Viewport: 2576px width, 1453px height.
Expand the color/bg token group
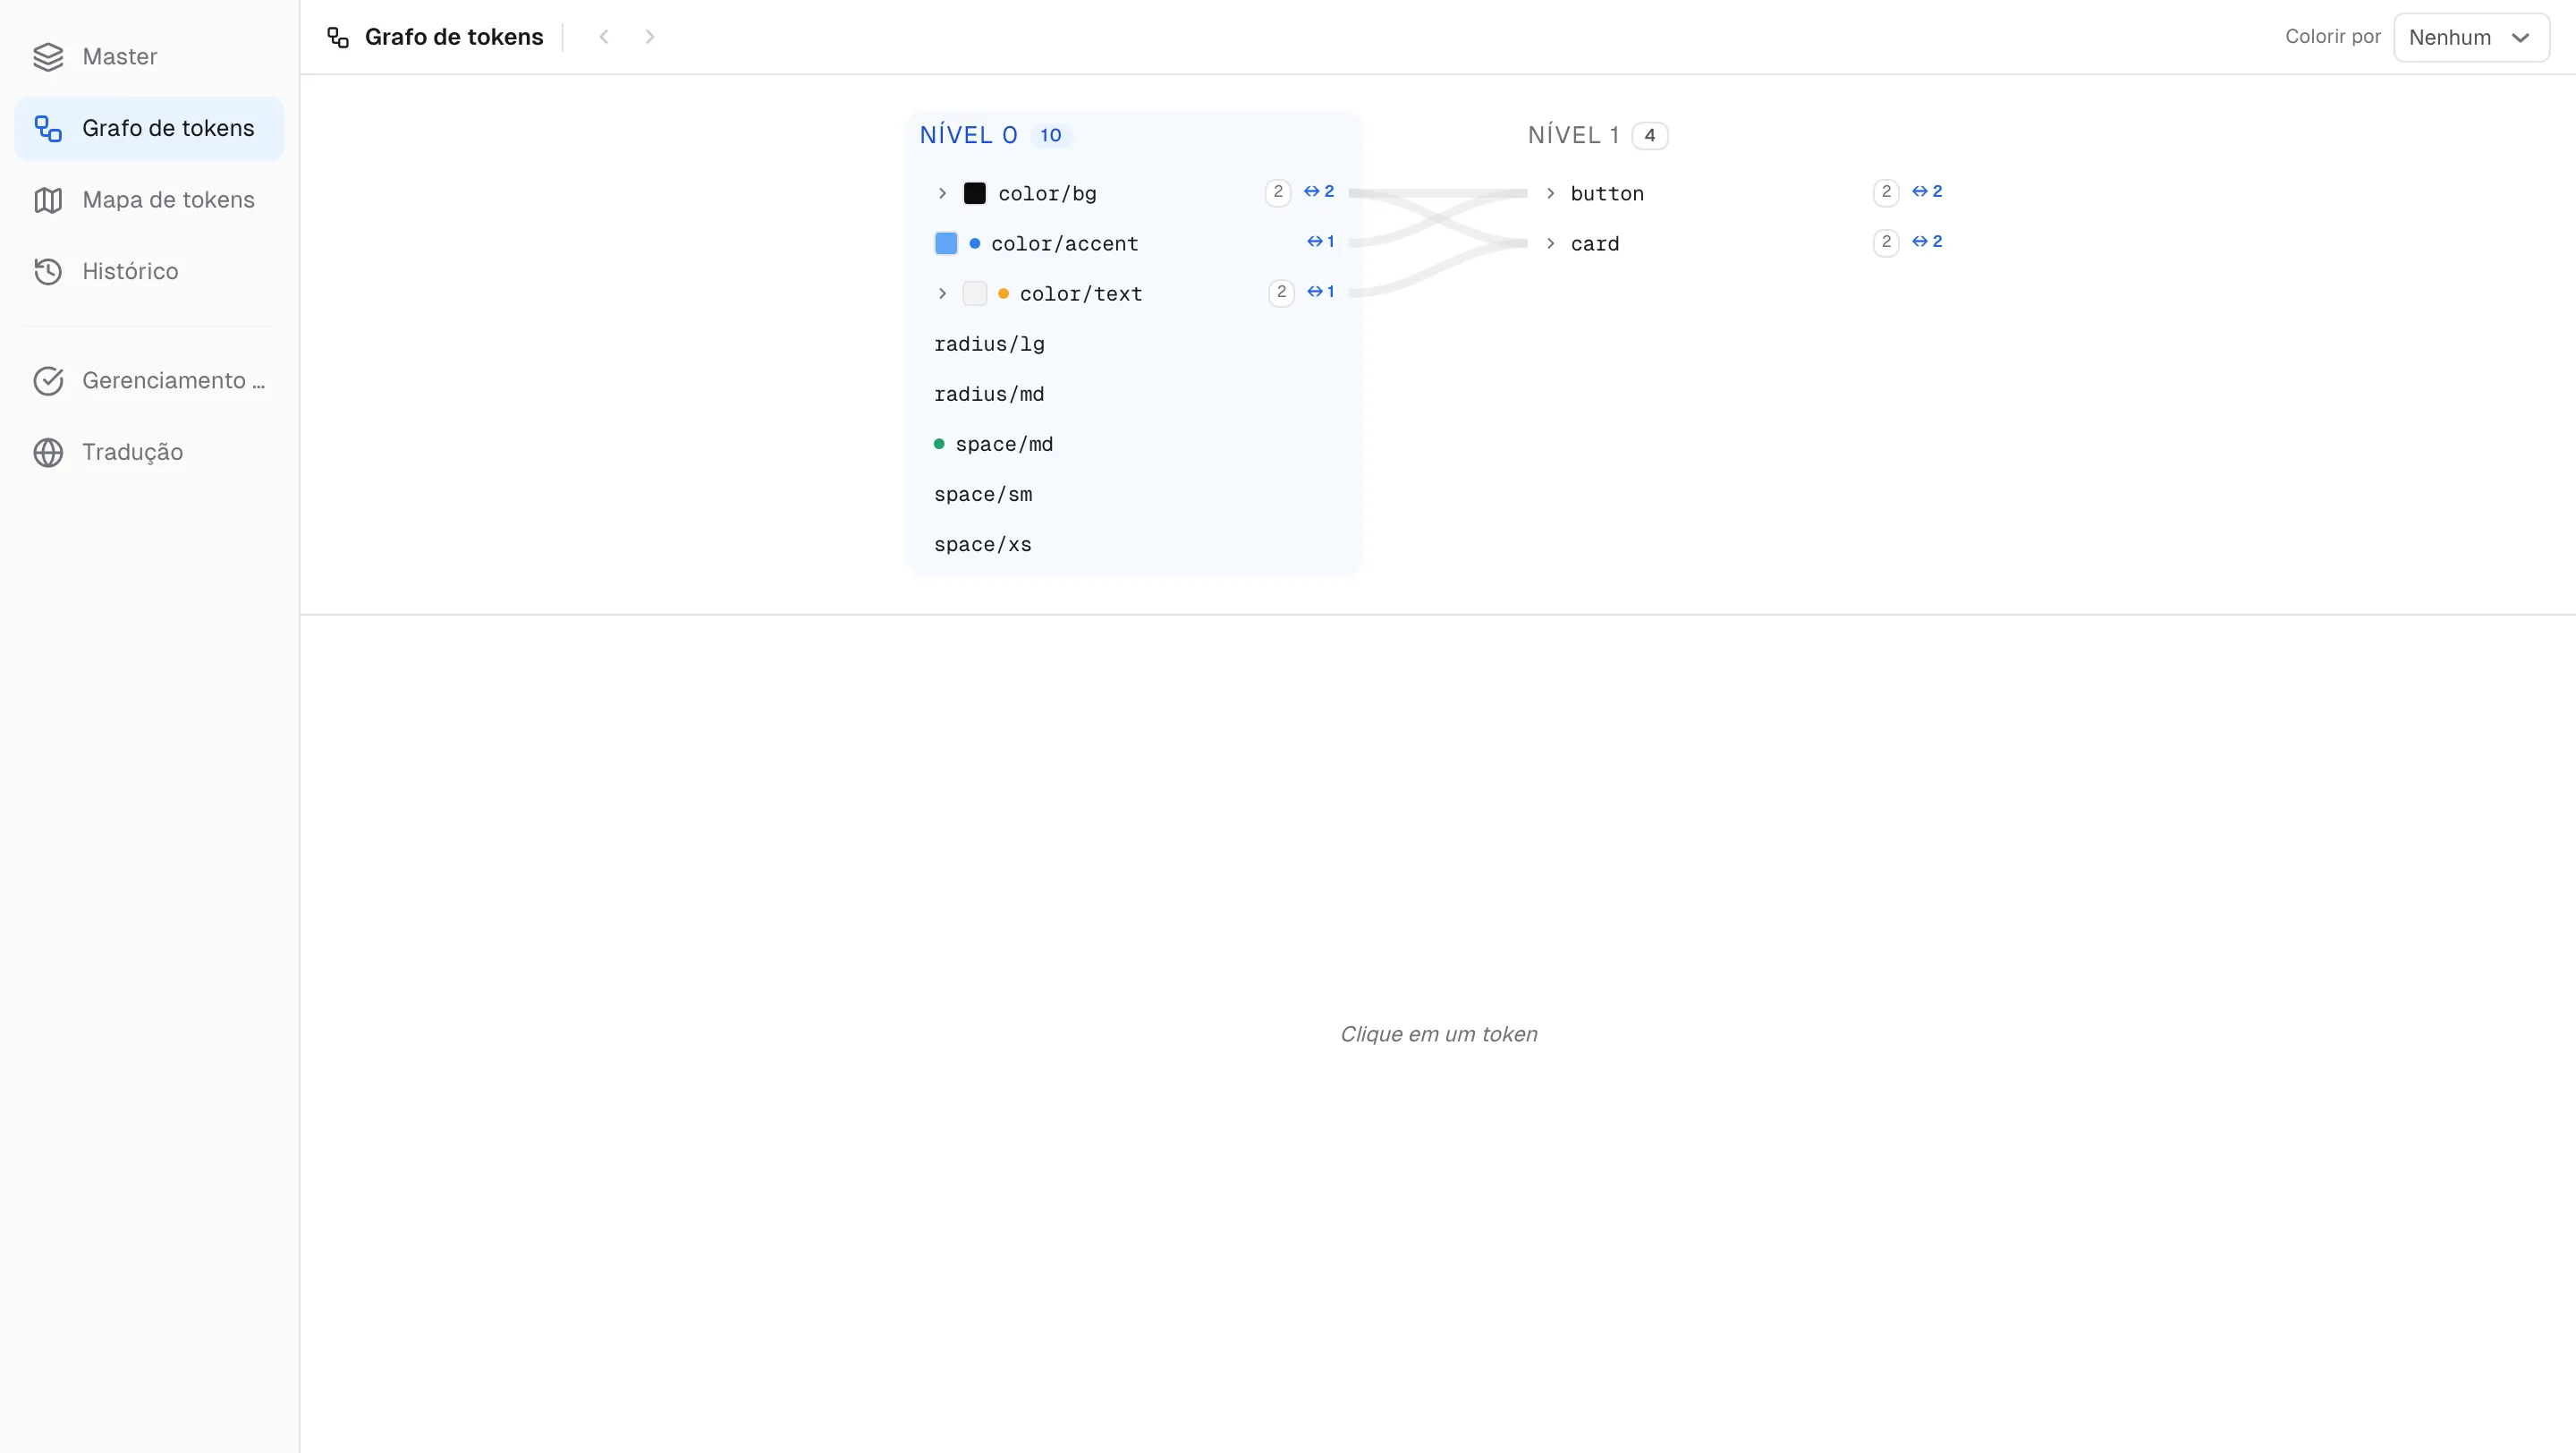point(942,194)
